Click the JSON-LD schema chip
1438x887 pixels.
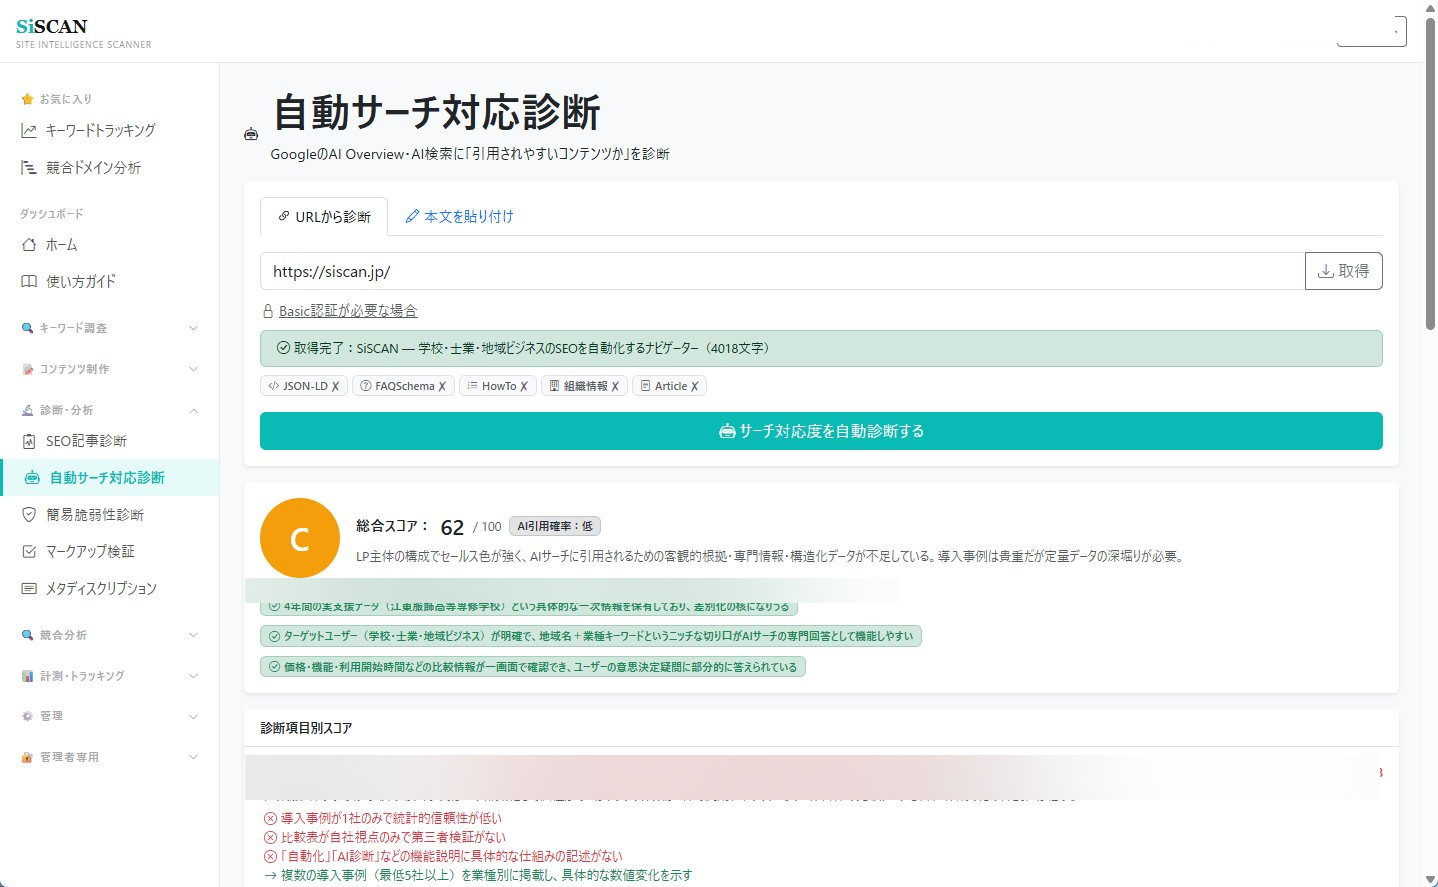304,386
